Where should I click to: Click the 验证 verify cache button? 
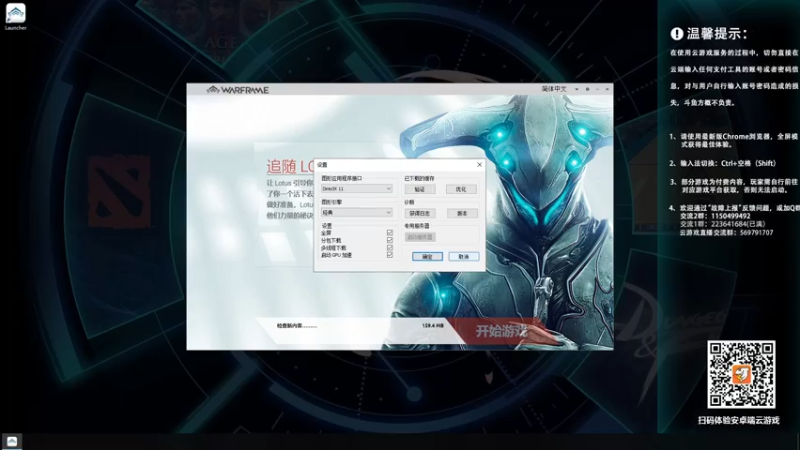tap(420, 189)
